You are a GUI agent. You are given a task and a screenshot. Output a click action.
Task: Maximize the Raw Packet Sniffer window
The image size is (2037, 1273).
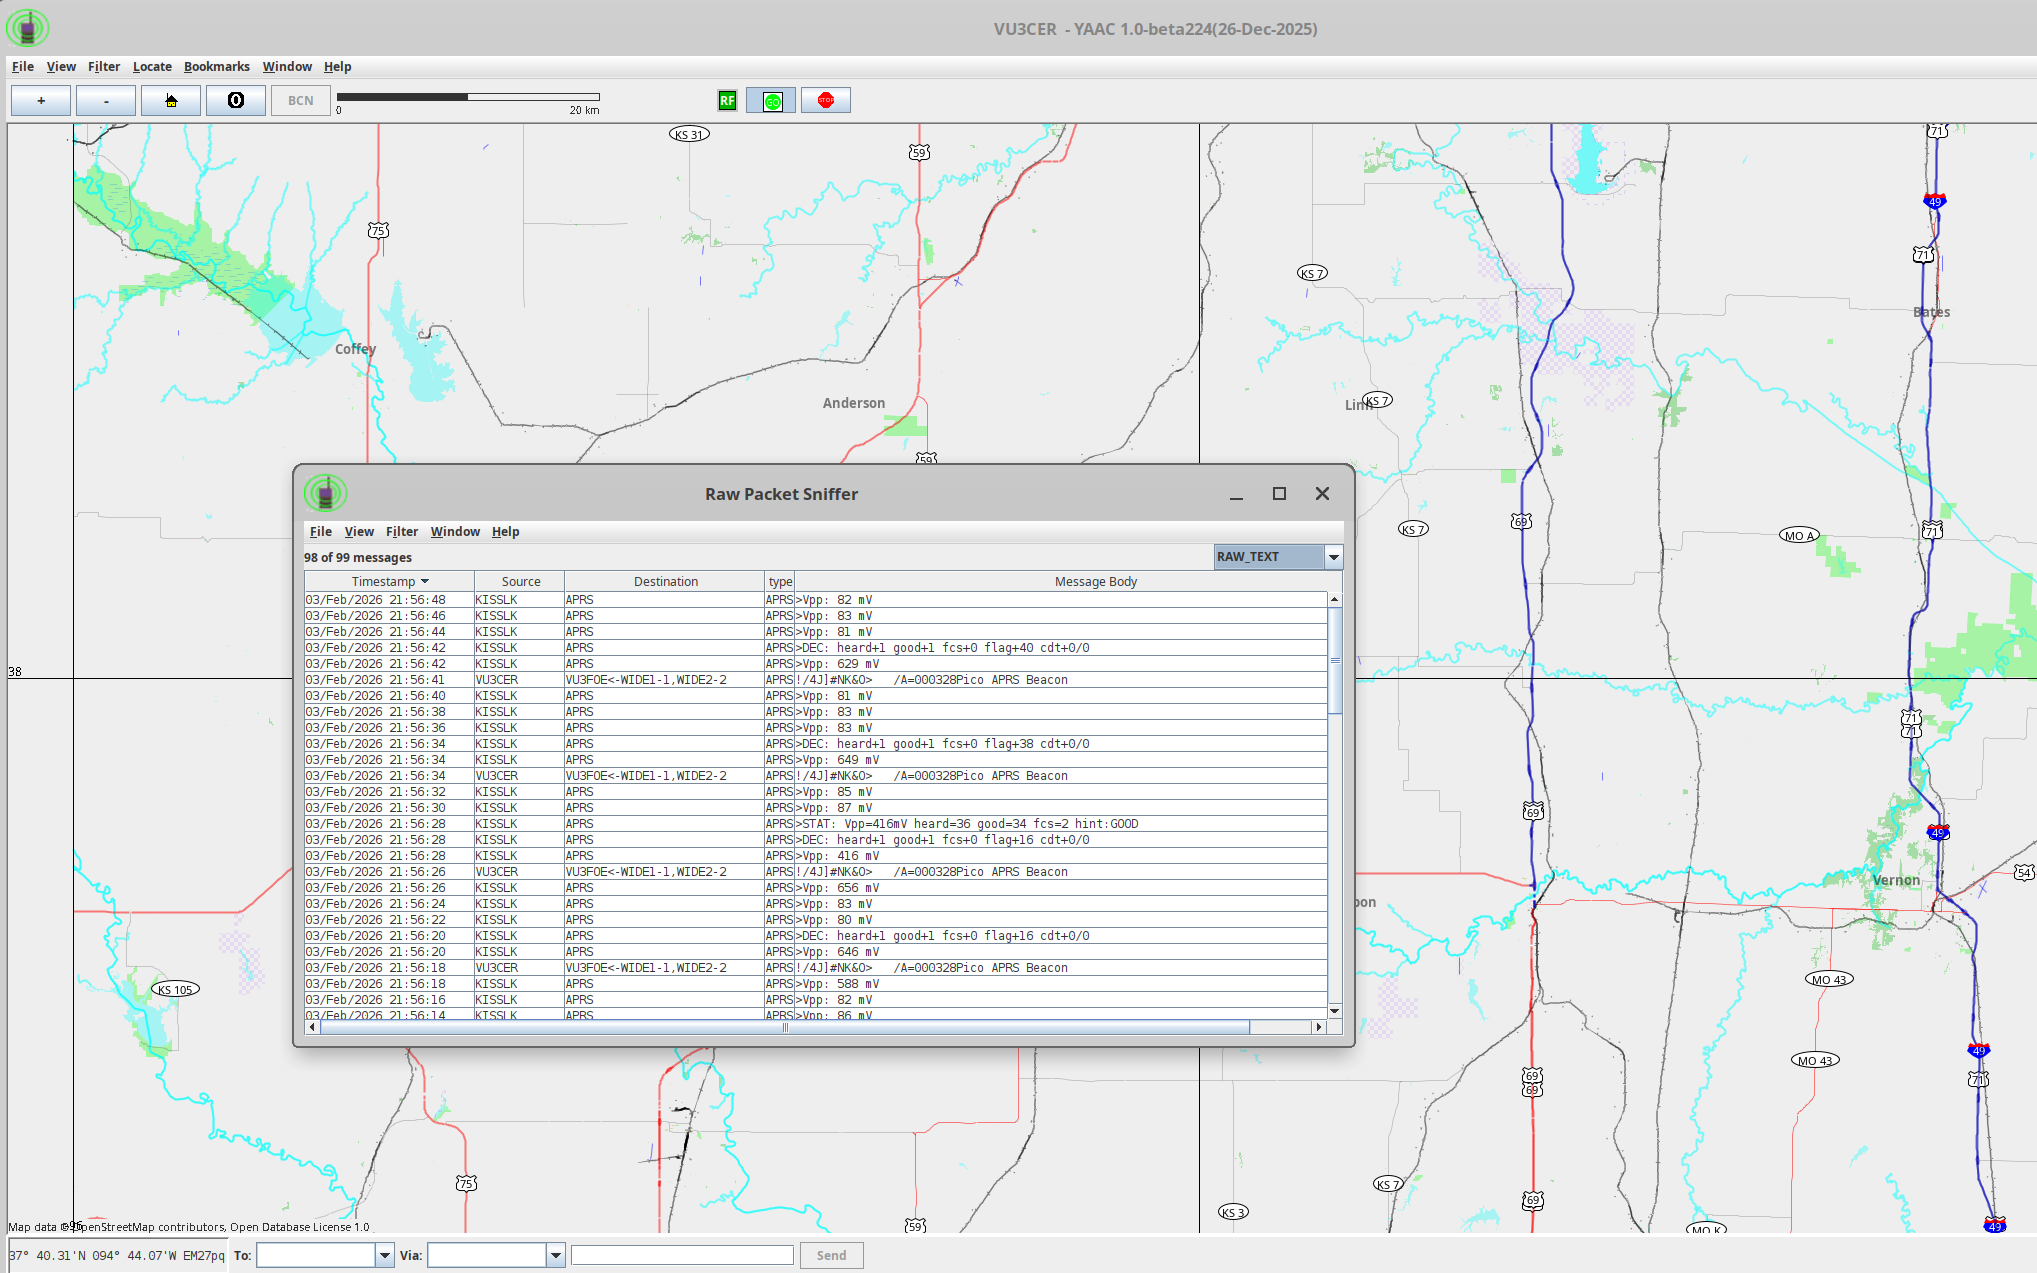(x=1279, y=494)
